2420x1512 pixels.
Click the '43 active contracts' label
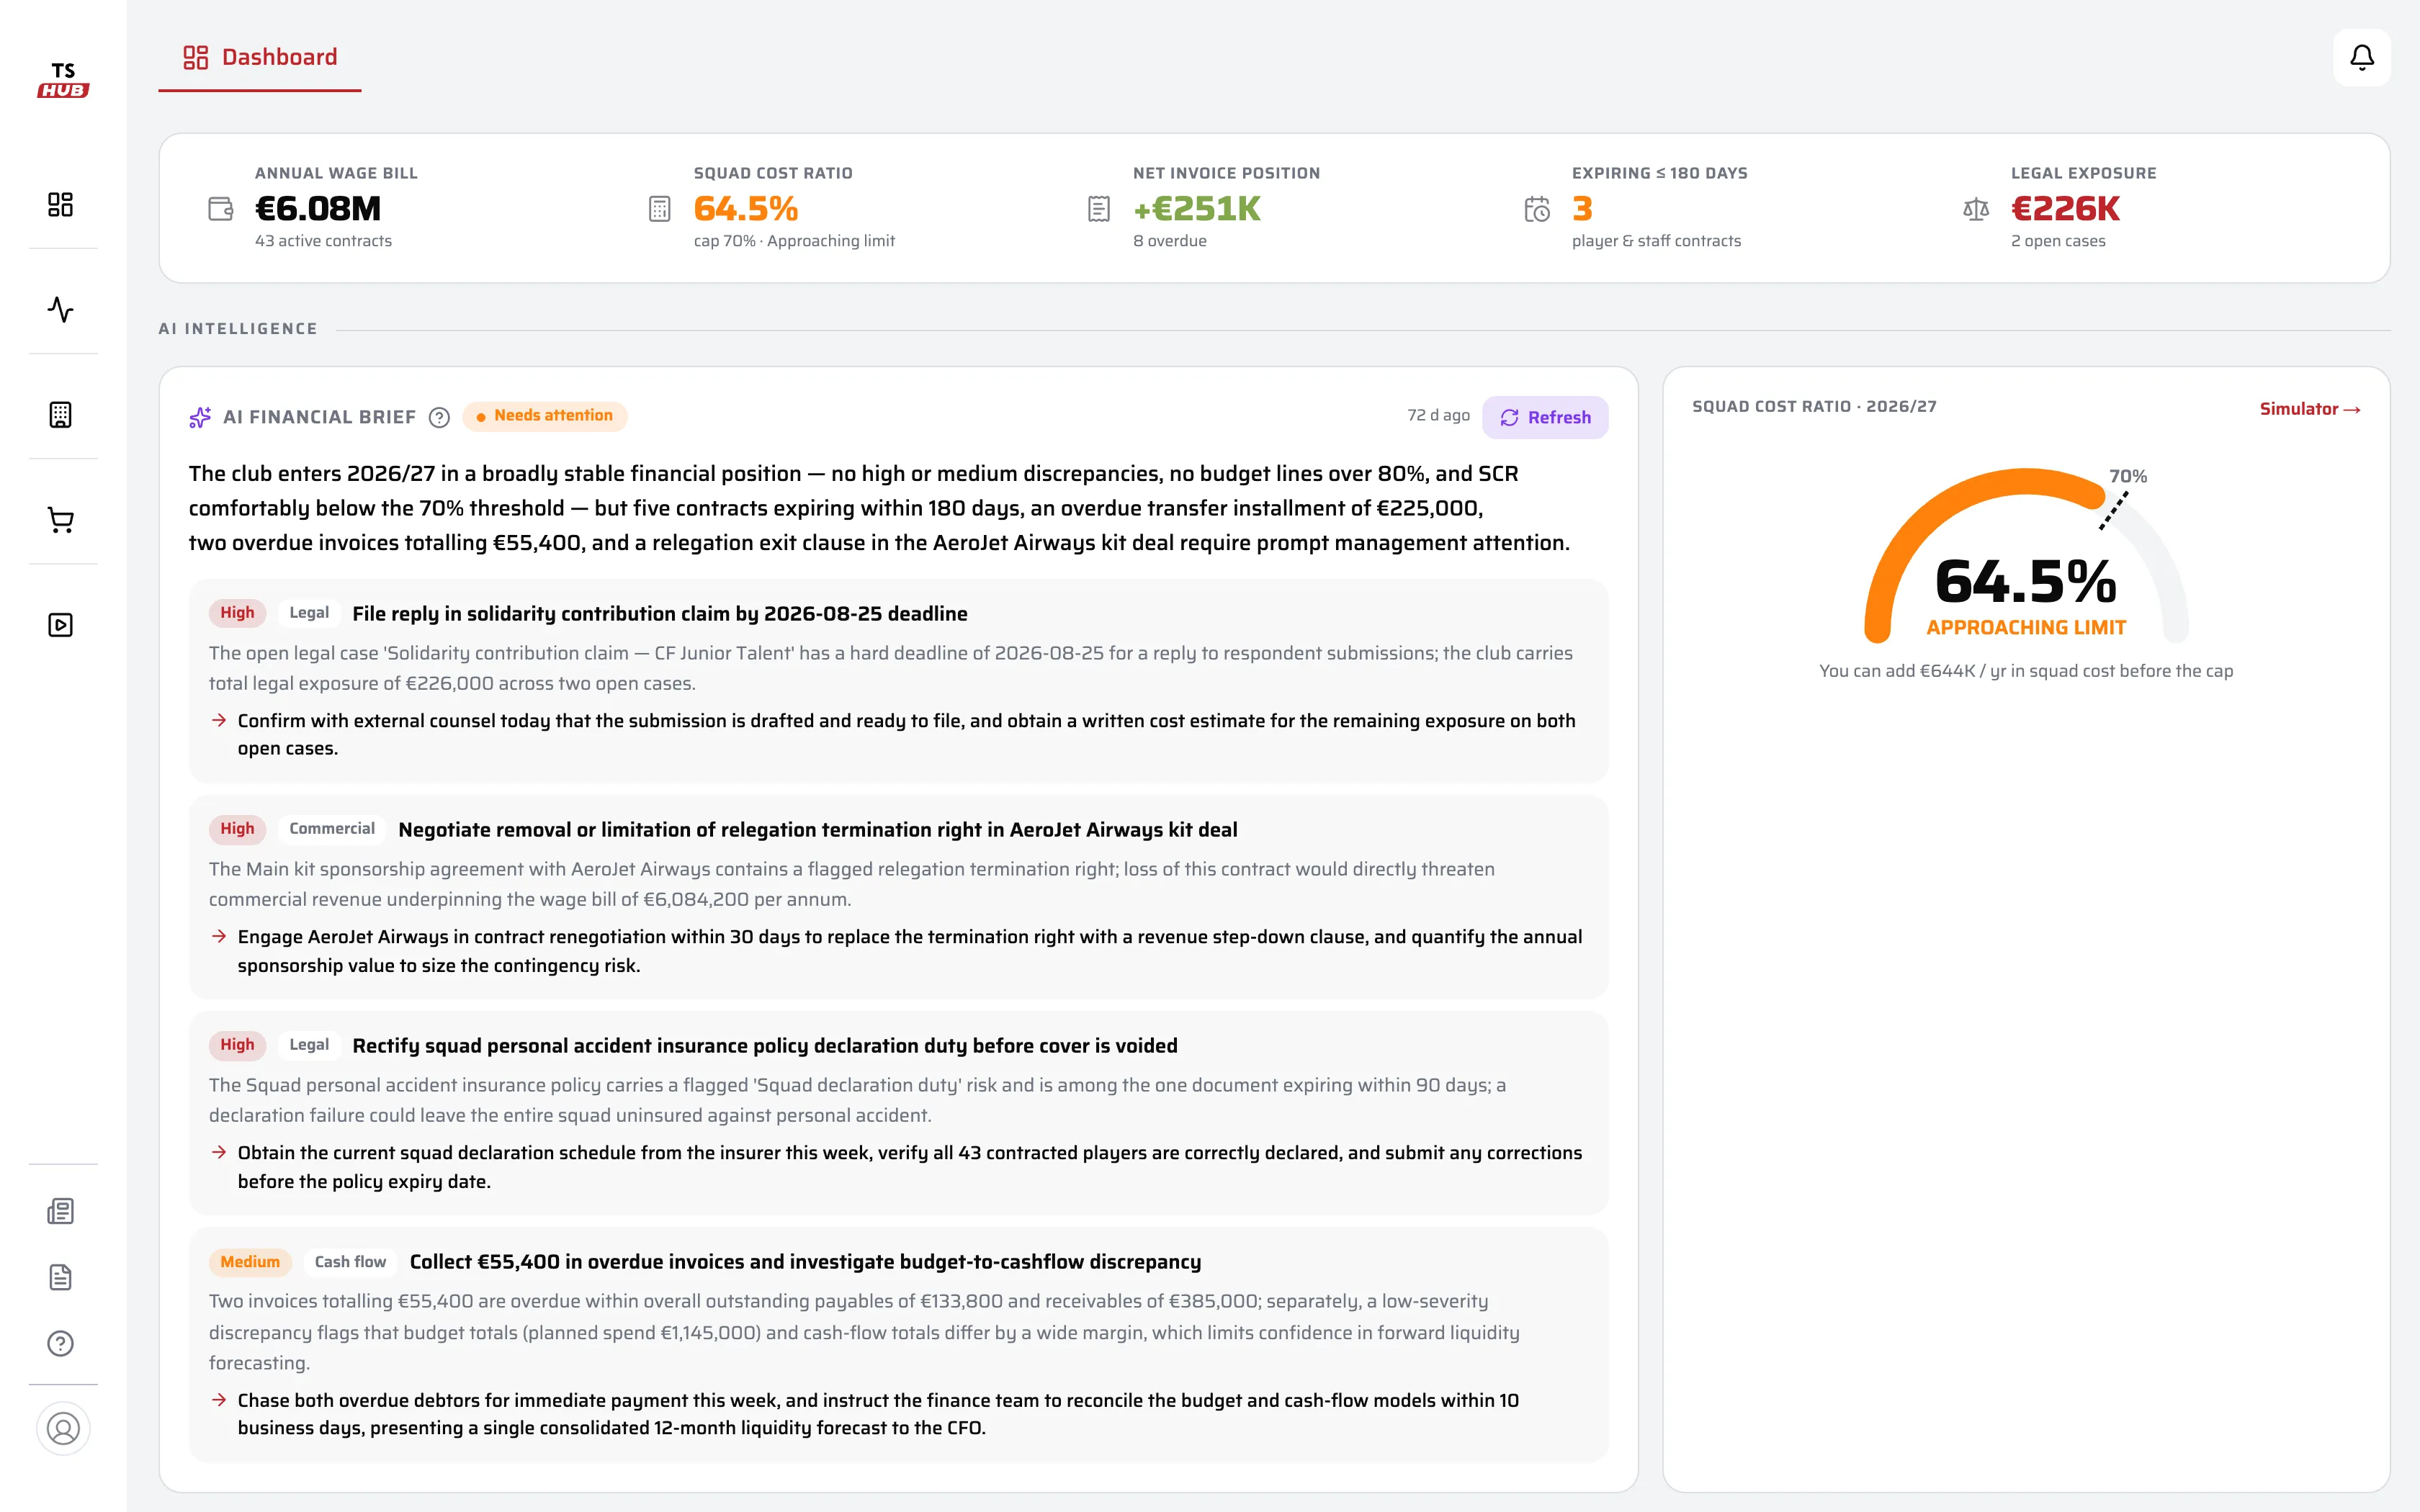pos(323,241)
